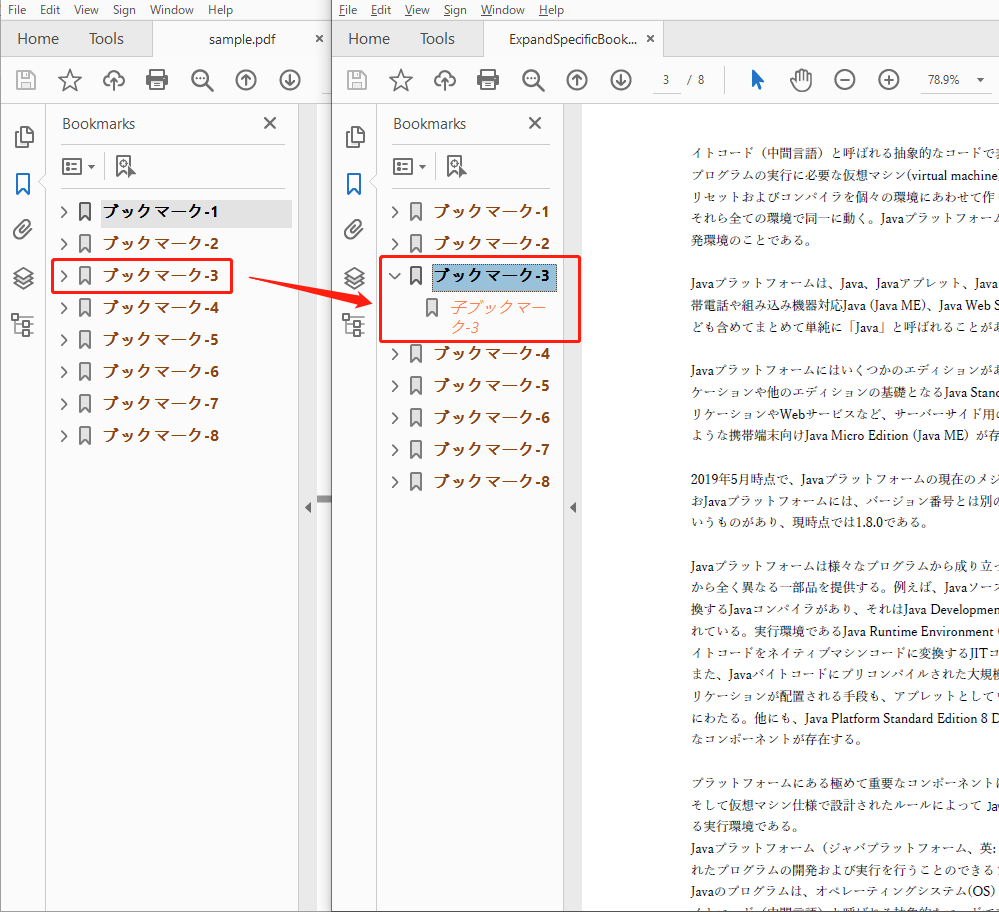Image resolution: width=999 pixels, height=912 pixels.
Task: Open the Help menu in the ExpandSpecificBook window
Action: pos(551,10)
